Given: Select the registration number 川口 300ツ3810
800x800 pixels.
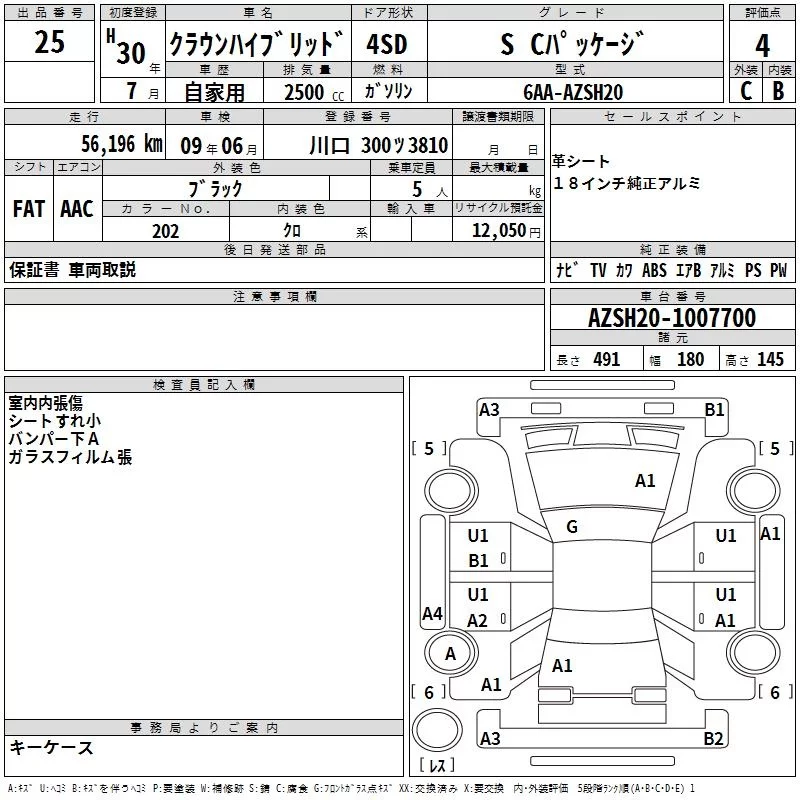Looking at the screenshot, I should (379, 145).
